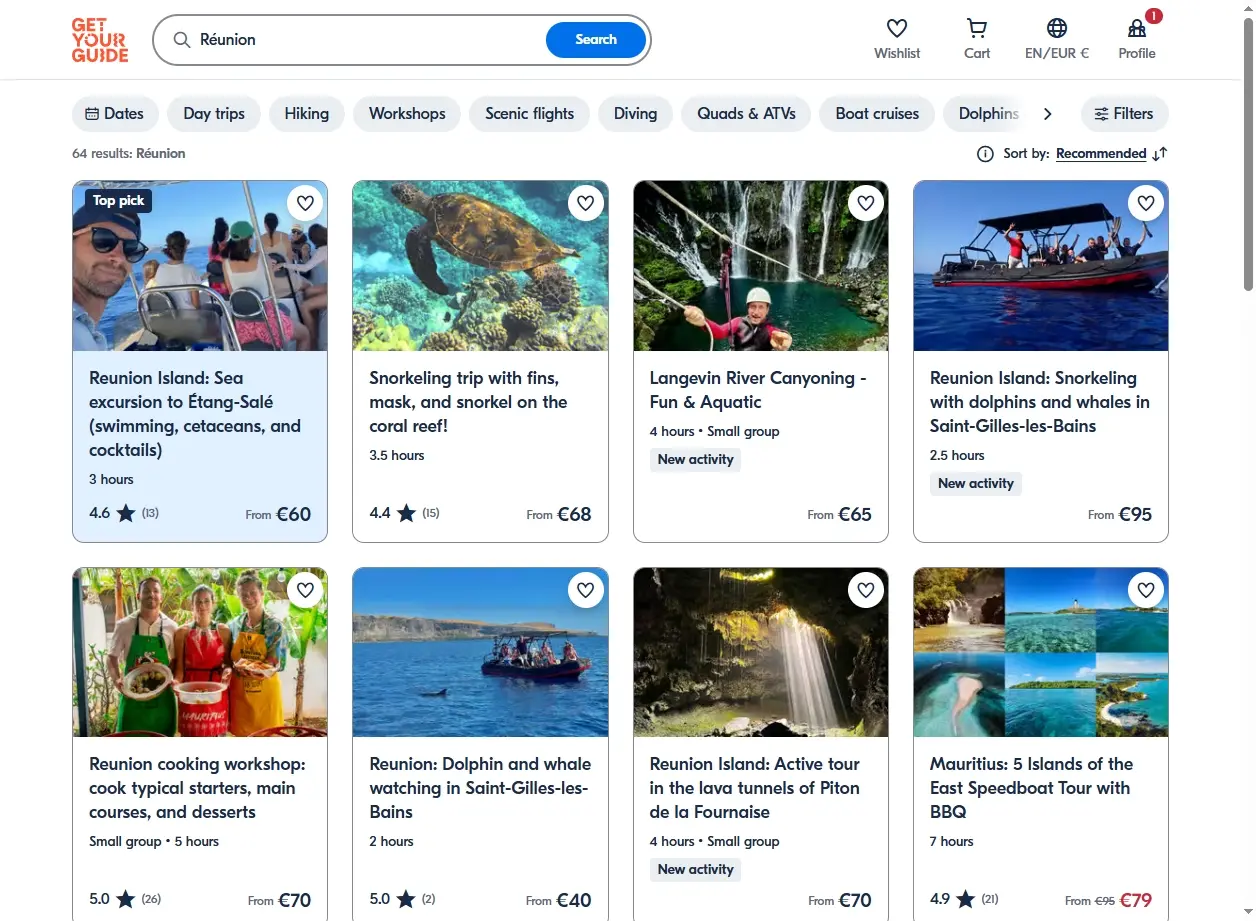Click the "64 results: Réunion" text
The height and width of the screenshot is (921, 1256).
pos(129,154)
